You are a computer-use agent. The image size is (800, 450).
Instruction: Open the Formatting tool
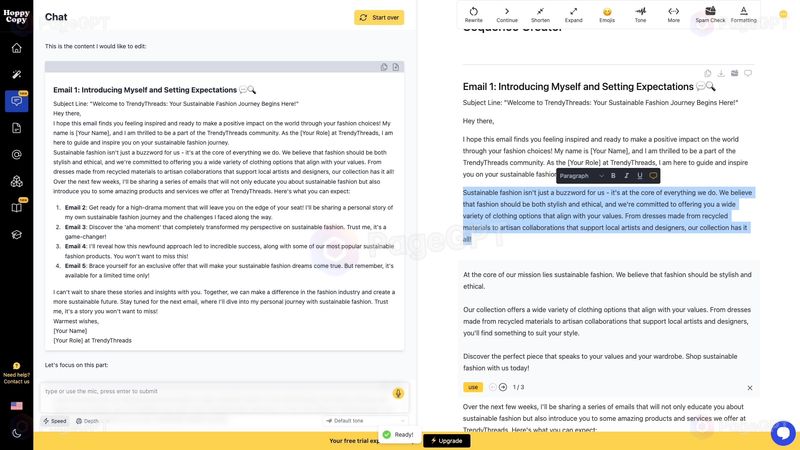(743, 14)
